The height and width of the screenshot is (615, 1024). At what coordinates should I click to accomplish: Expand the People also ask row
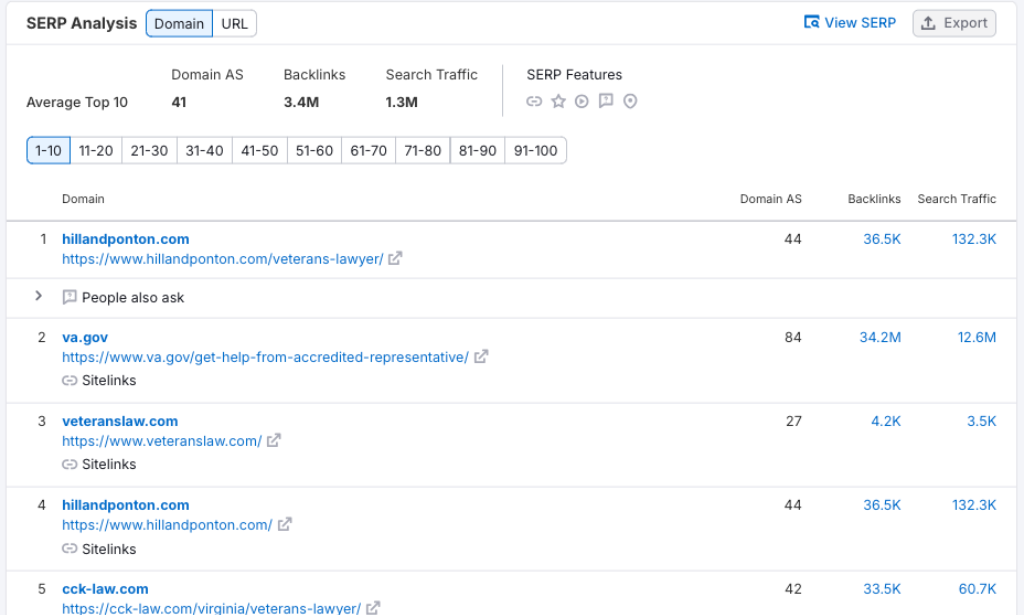pyautogui.click(x=39, y=296)
